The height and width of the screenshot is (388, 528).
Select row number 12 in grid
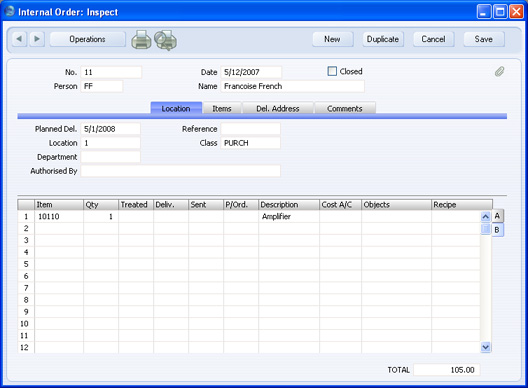click(26, 347)
